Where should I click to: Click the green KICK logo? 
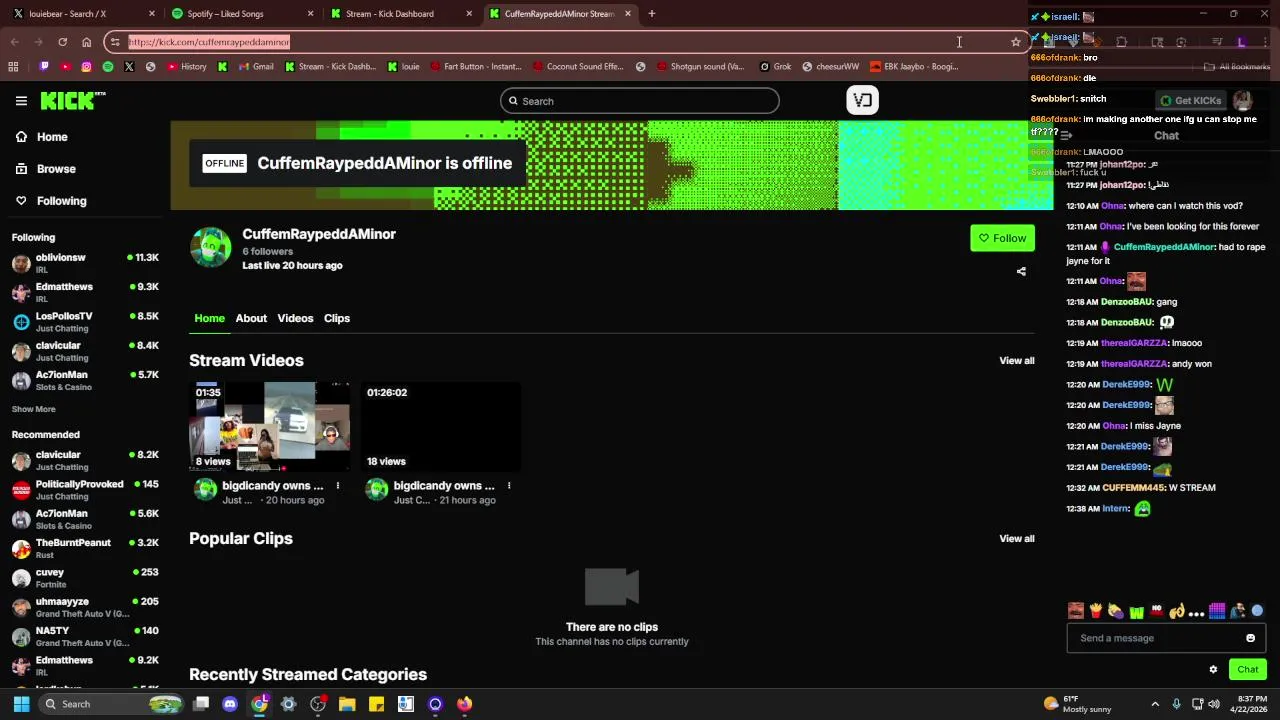tap(72, 100)
